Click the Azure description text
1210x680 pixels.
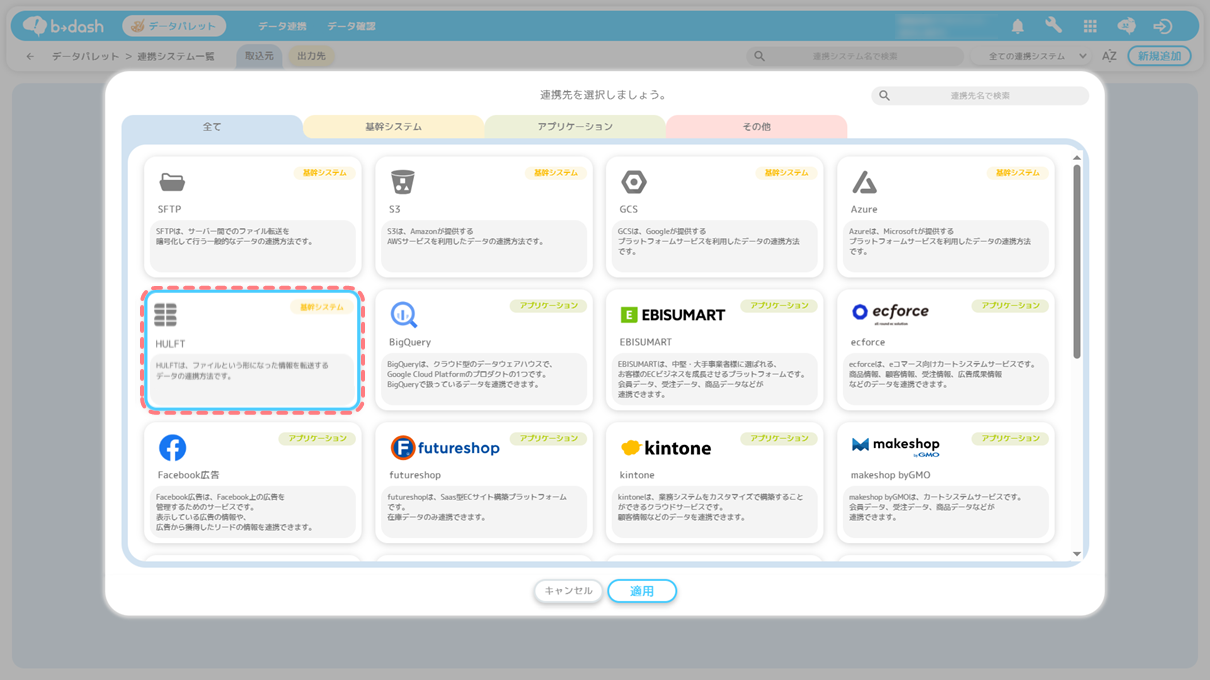click(x=940, y=241)
